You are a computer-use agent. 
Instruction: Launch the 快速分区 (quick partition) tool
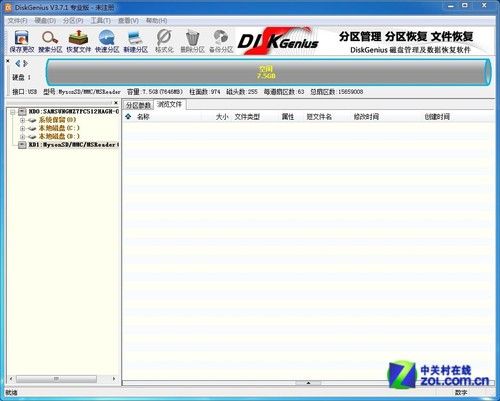click(107, 41)
